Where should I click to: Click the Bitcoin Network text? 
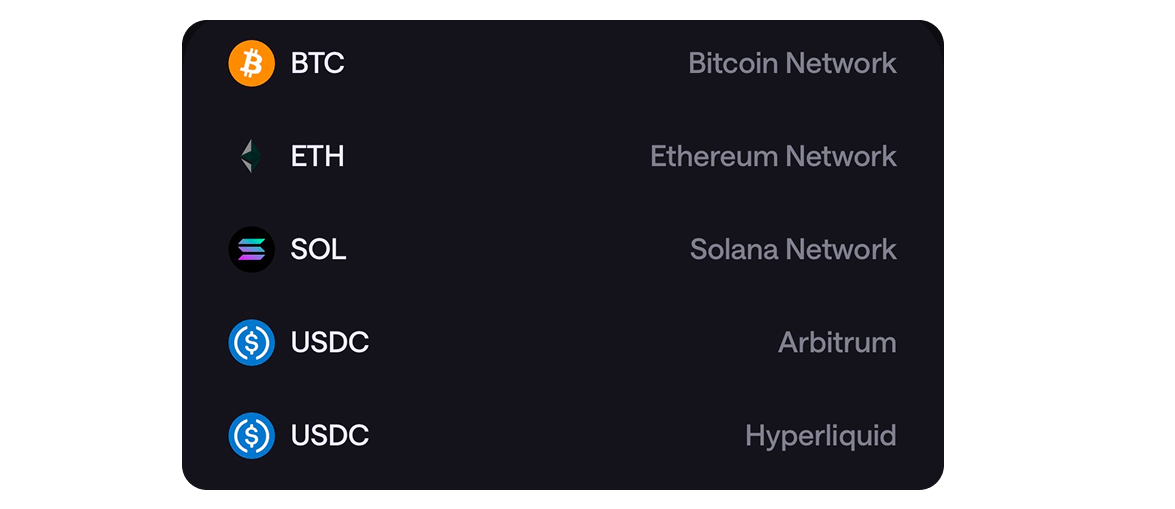point(792,63)
